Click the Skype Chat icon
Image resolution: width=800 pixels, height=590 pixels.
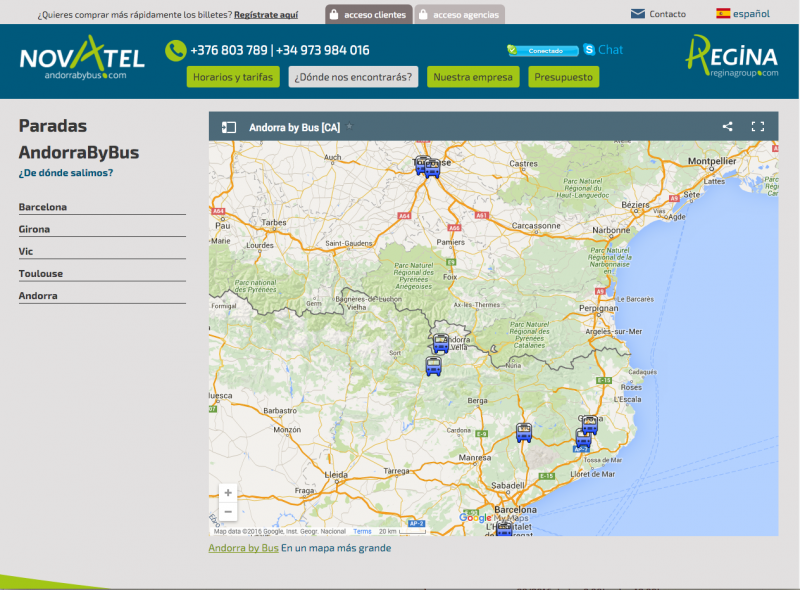point(590,49)
